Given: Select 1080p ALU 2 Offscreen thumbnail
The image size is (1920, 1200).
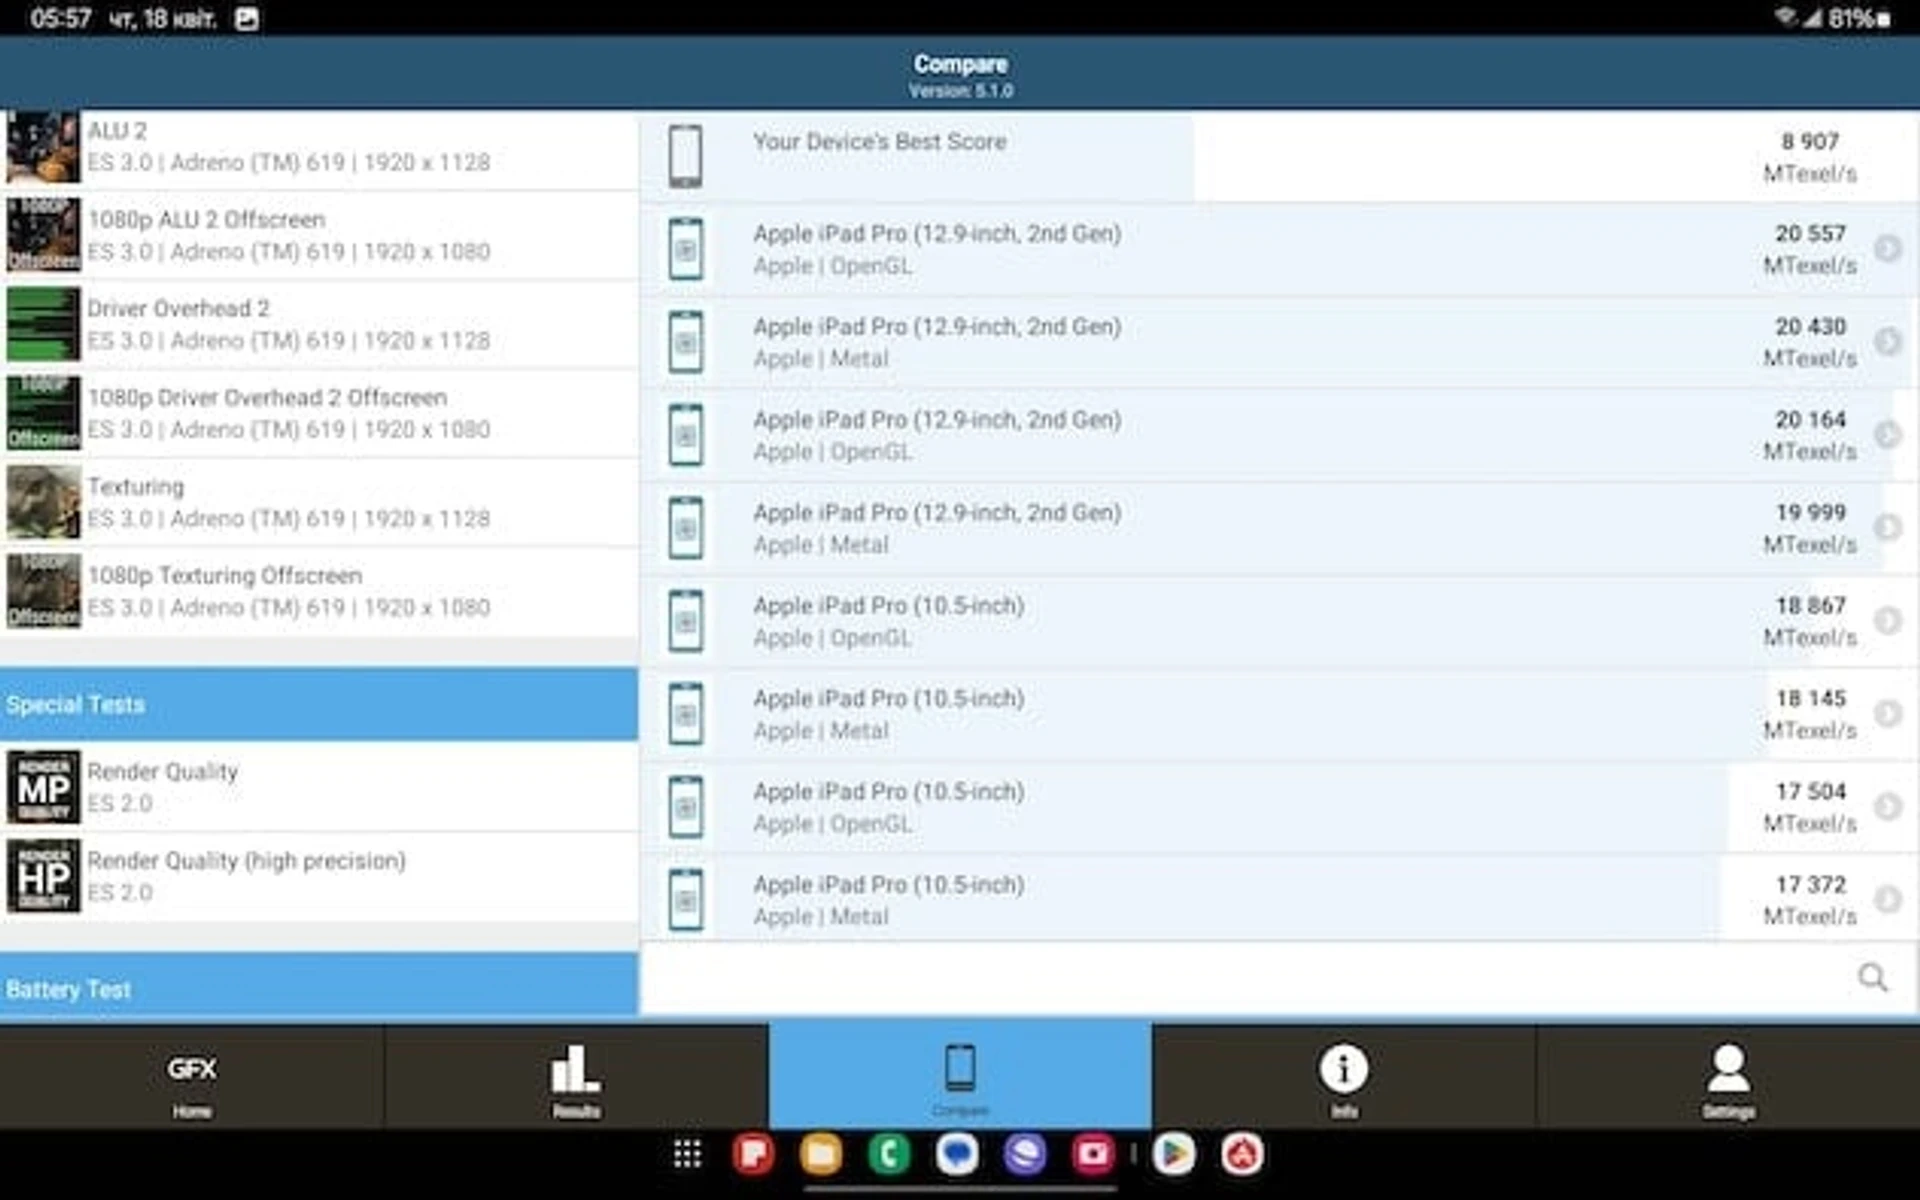Looking at the screenshot, I should tap(43, 235).
